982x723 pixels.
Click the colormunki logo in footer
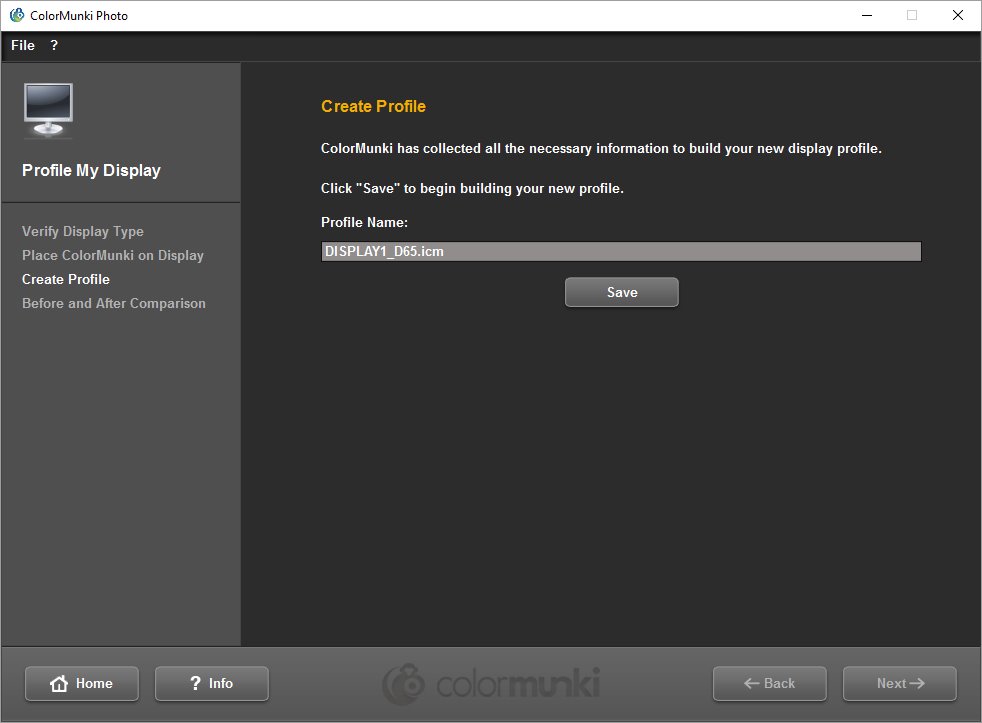pyautogui.click(x=490, y=684)
